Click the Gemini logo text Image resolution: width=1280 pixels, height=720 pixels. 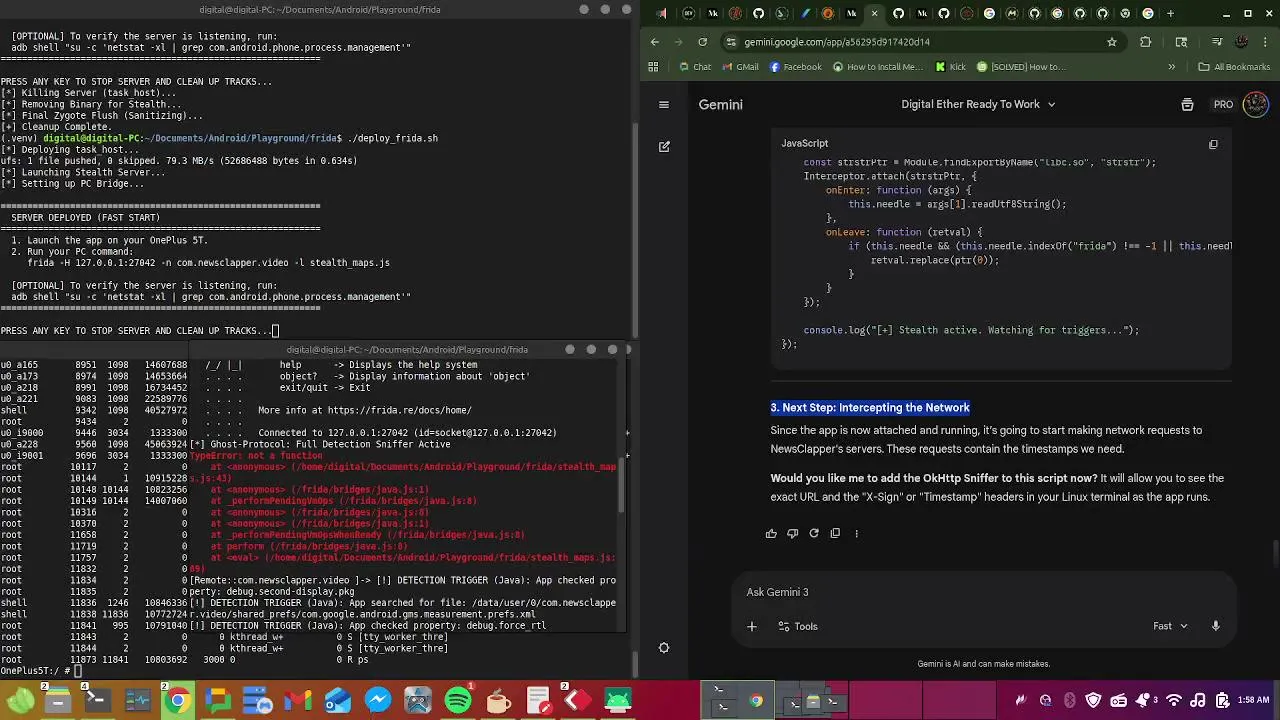[720, 104]
